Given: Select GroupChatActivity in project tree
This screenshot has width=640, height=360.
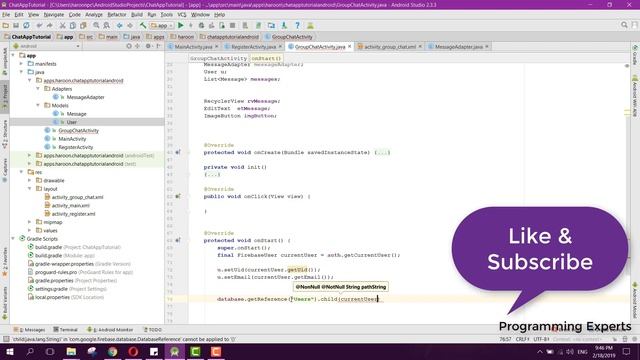Looking at the screenshot, I should (x=78, y=131).
